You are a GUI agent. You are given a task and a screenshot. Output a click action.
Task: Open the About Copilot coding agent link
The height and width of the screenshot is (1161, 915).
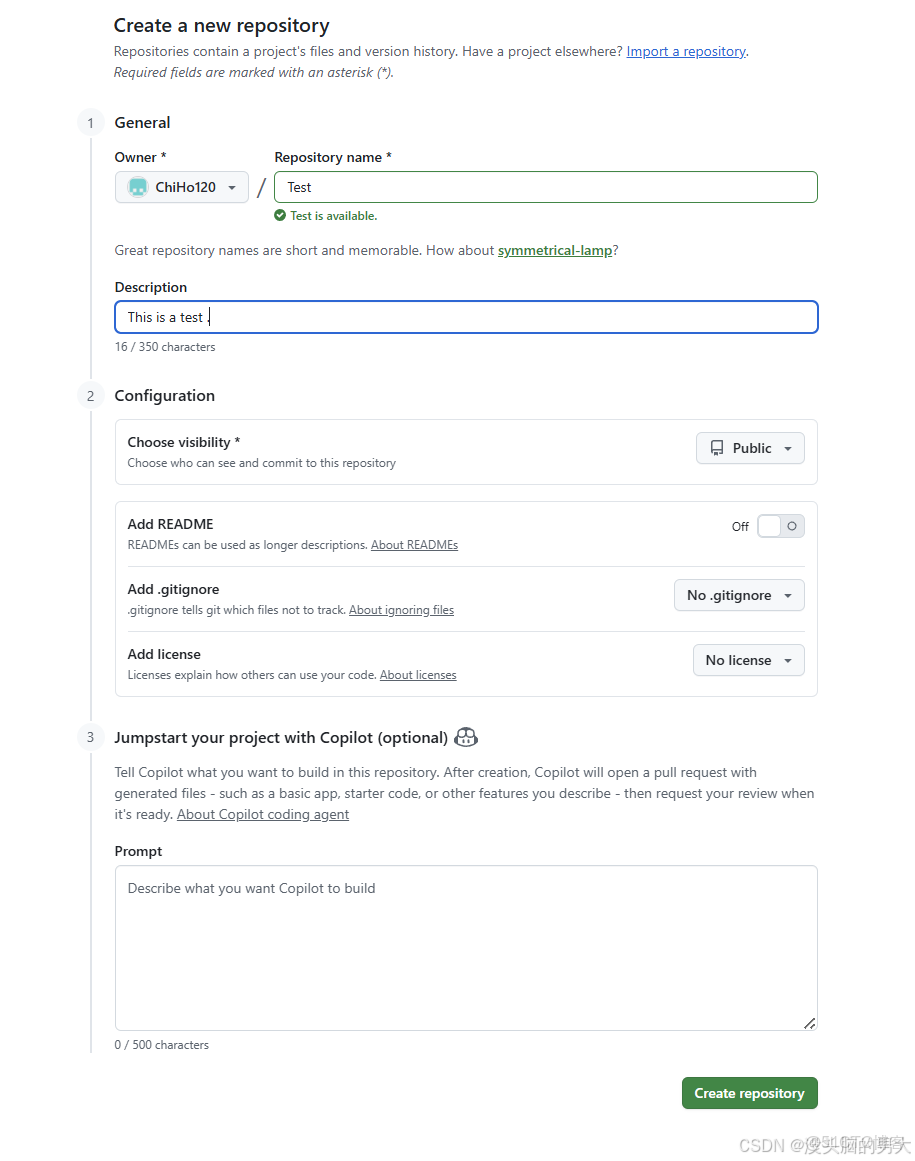click(262, 814)
